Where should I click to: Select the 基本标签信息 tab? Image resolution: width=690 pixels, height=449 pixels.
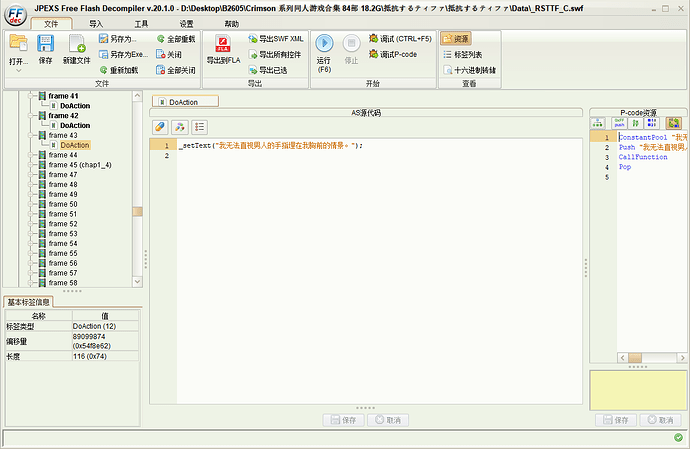coord(29,302)
